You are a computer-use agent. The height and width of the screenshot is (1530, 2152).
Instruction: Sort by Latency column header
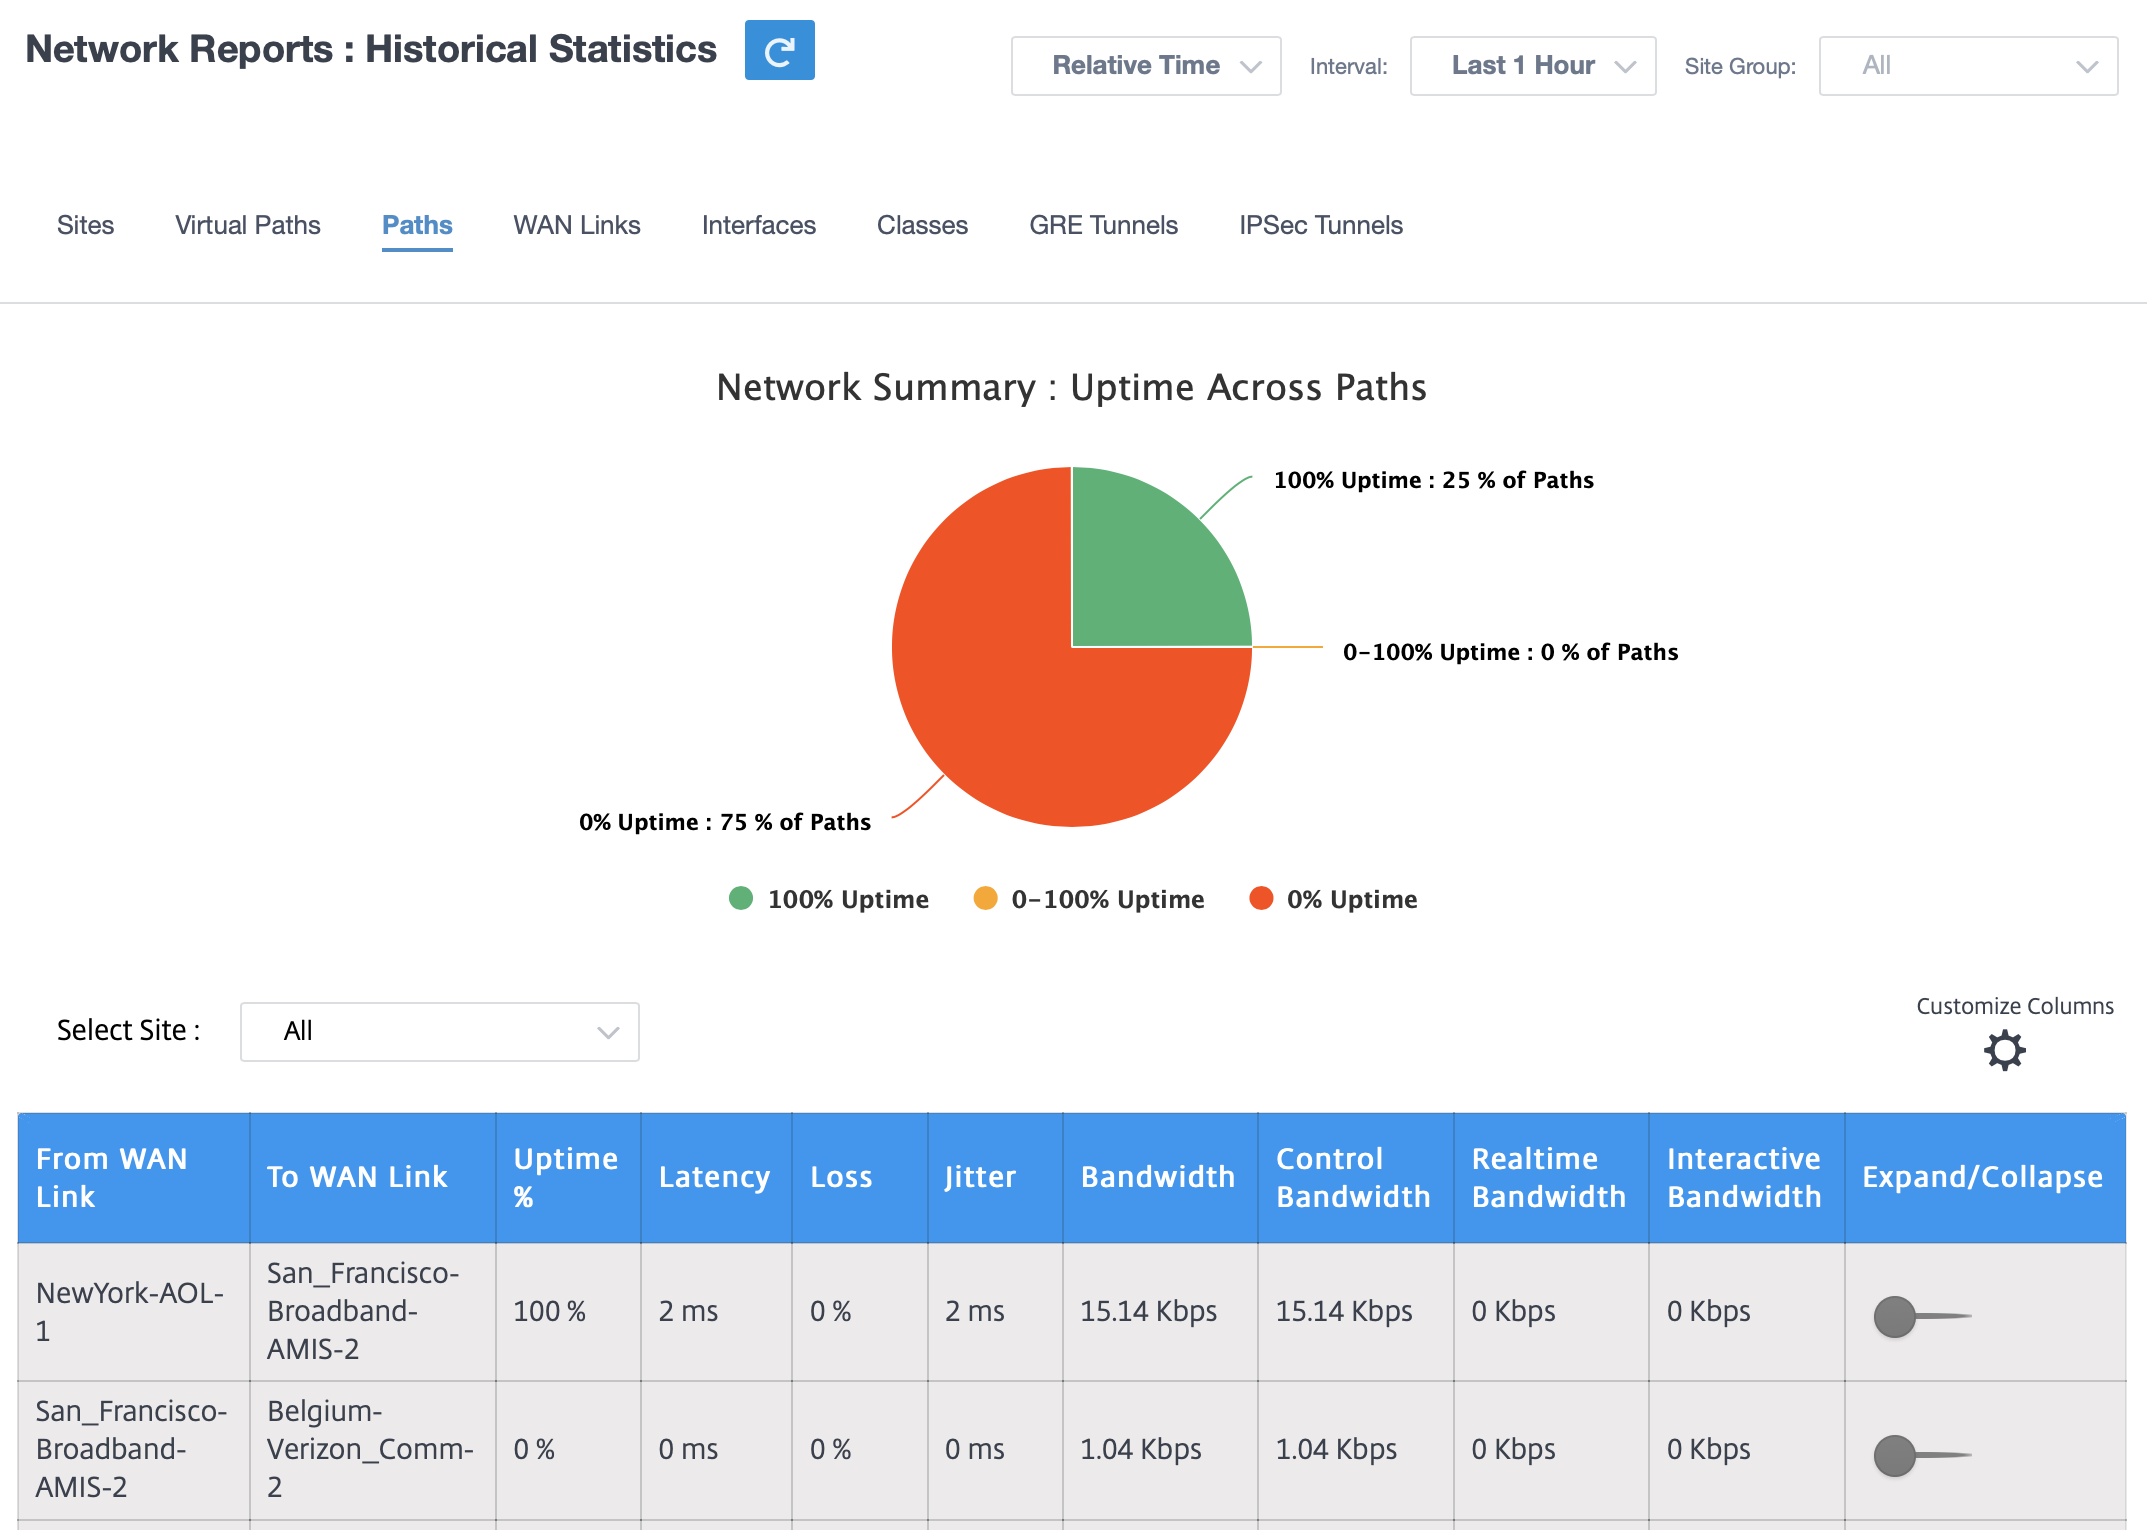coord(716,1178)
